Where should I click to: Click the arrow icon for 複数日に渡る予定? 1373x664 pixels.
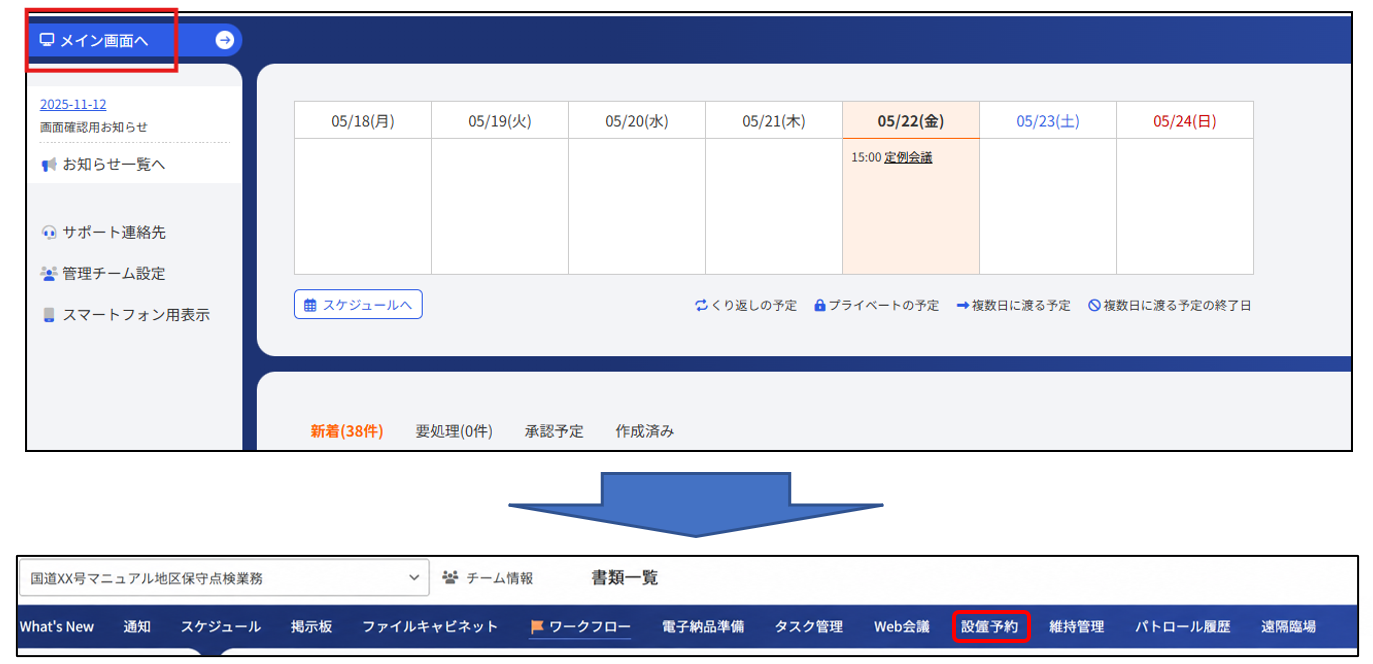[x=963, y=305]
